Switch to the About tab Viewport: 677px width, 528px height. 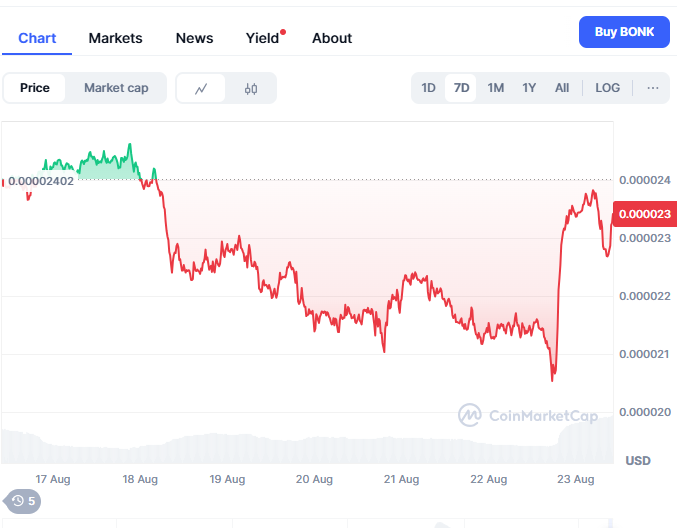click(332, 38)
